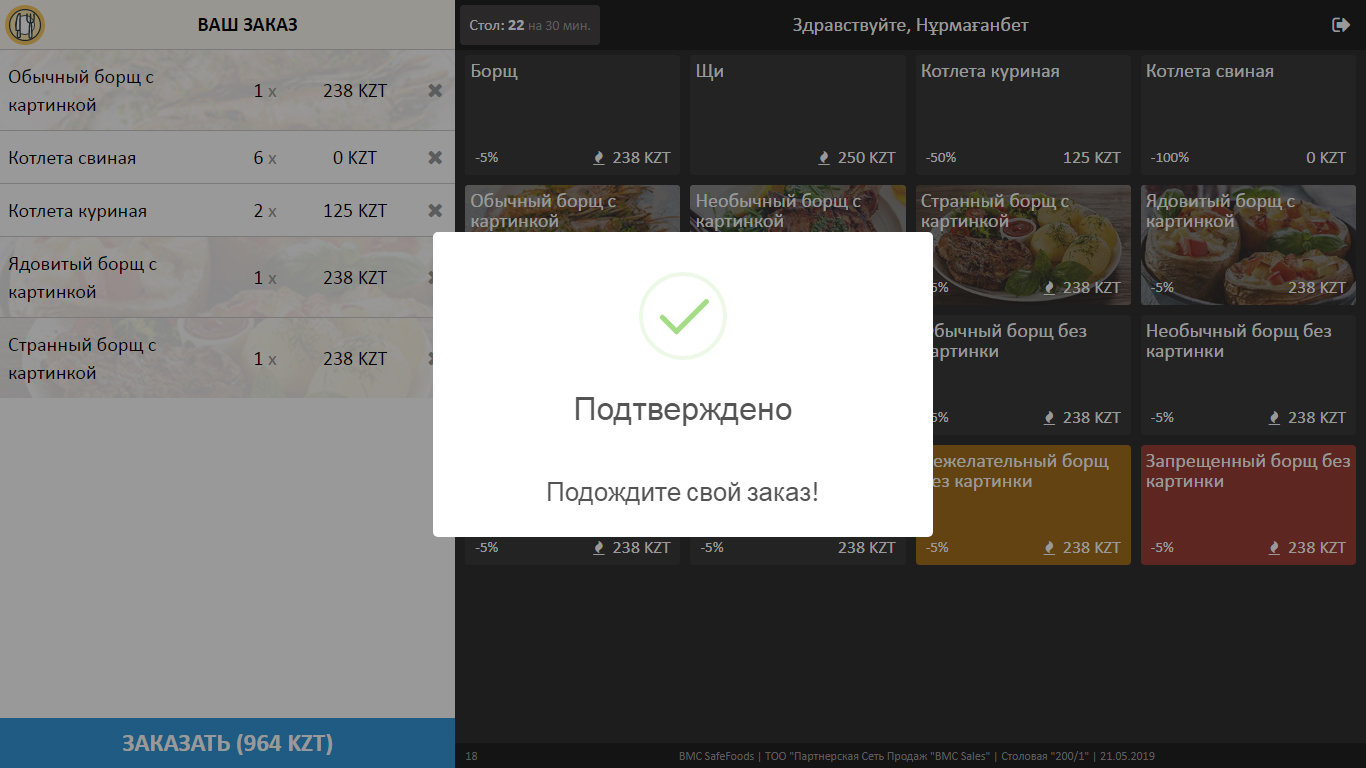The image size is (1366, 768).
Task: Remove Ядовитый борщ с картинкой from the order
Action: pos(435,277)
